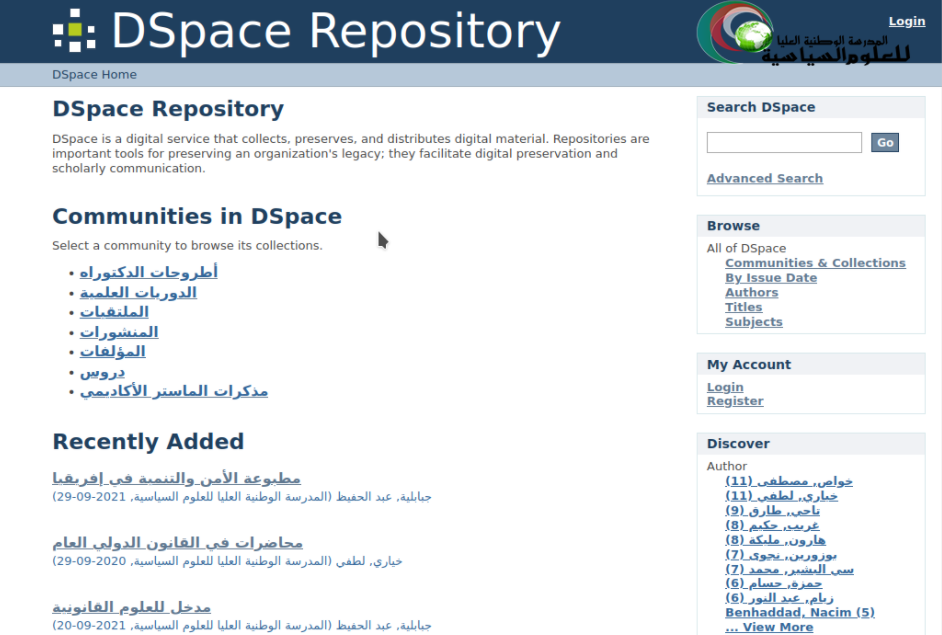Open DSpace Home breadcrumb
Viewport: 942px width, 635px height.
pos(94,75)
